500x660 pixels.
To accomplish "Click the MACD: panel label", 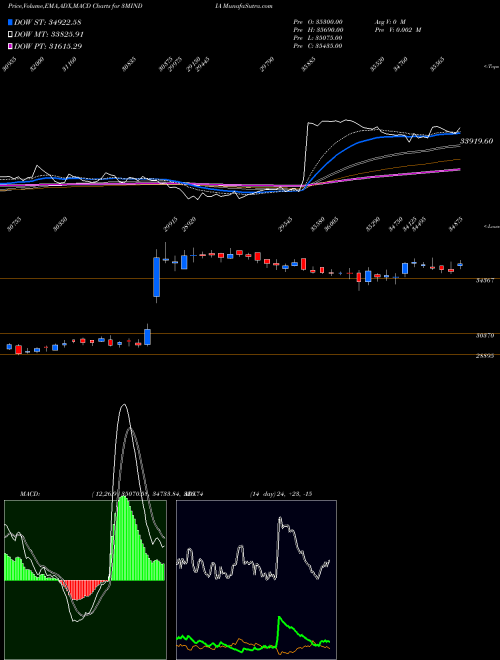I will click(x=29, y=494).
